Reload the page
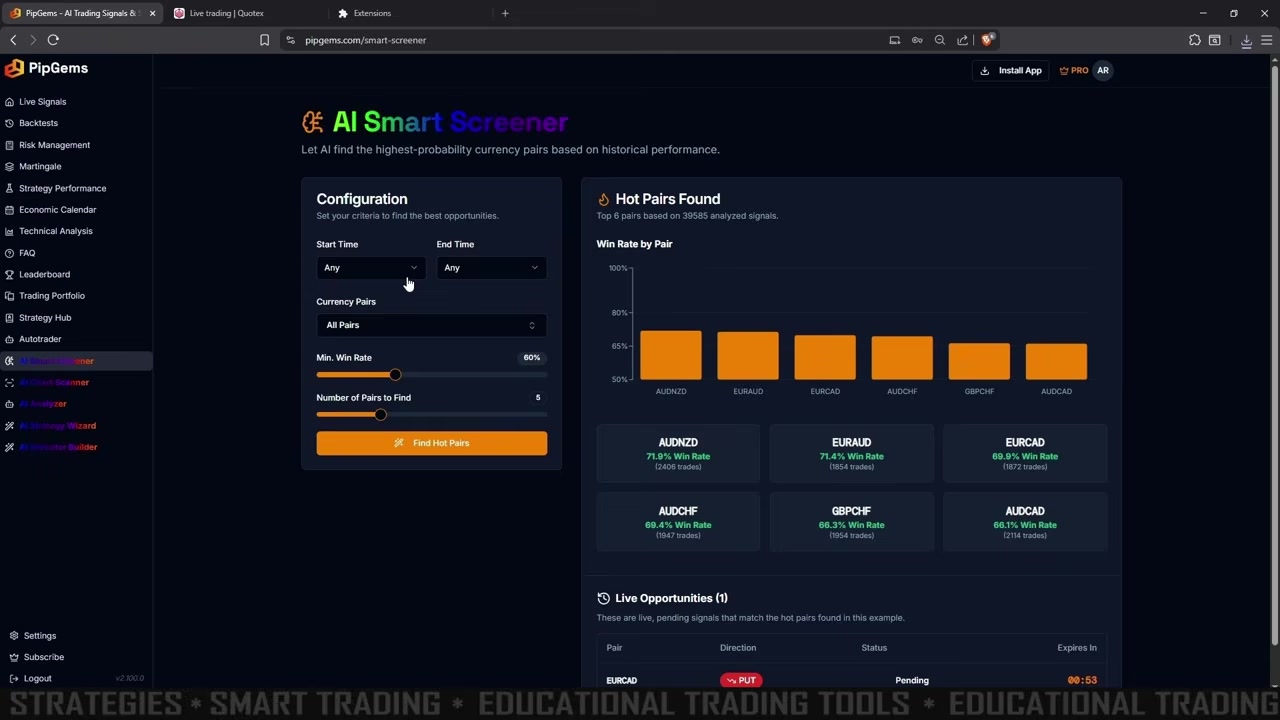This screenshot has width=1280, height=720. click(53, 40)
